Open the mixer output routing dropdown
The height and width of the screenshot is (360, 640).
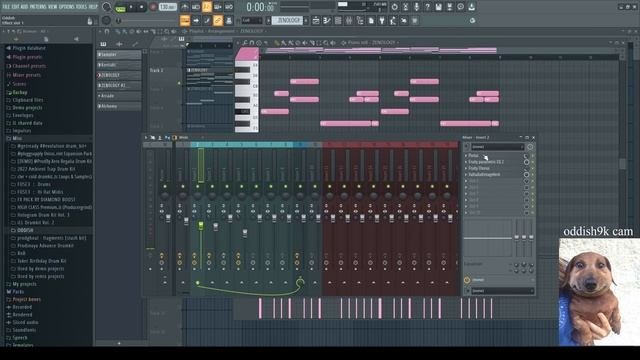(502, 291)
